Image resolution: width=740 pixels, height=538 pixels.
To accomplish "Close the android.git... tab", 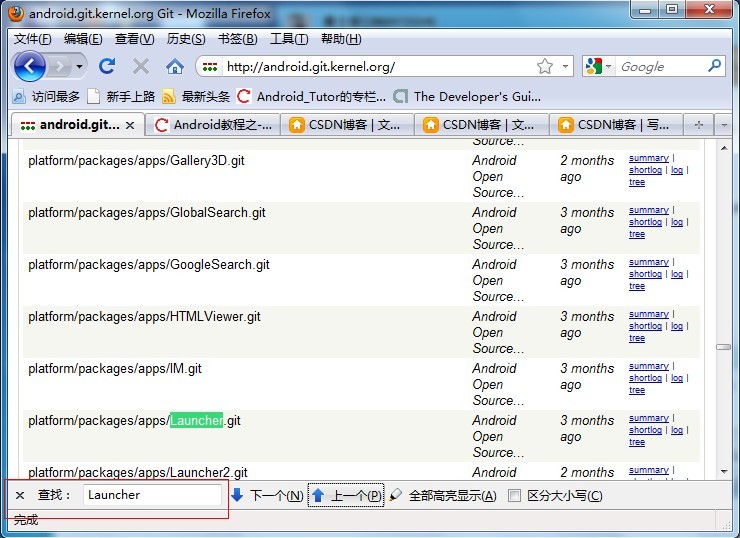I will [x=130, y=125].
